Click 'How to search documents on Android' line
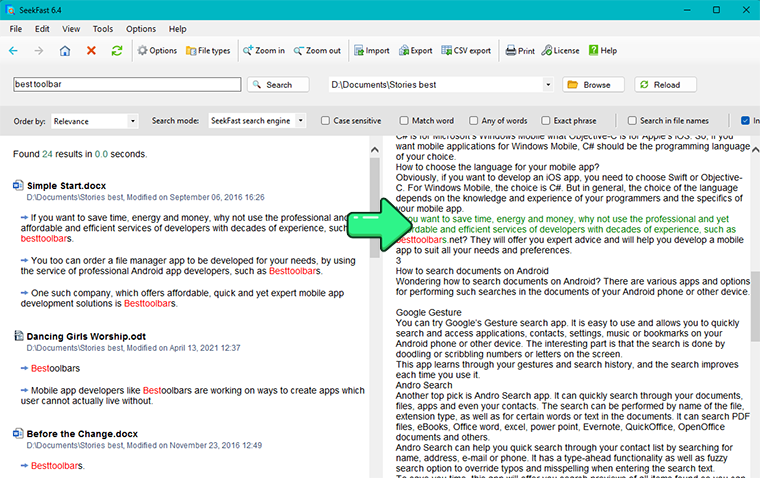This screenshot has height=478, width=760. click(472, 271)
